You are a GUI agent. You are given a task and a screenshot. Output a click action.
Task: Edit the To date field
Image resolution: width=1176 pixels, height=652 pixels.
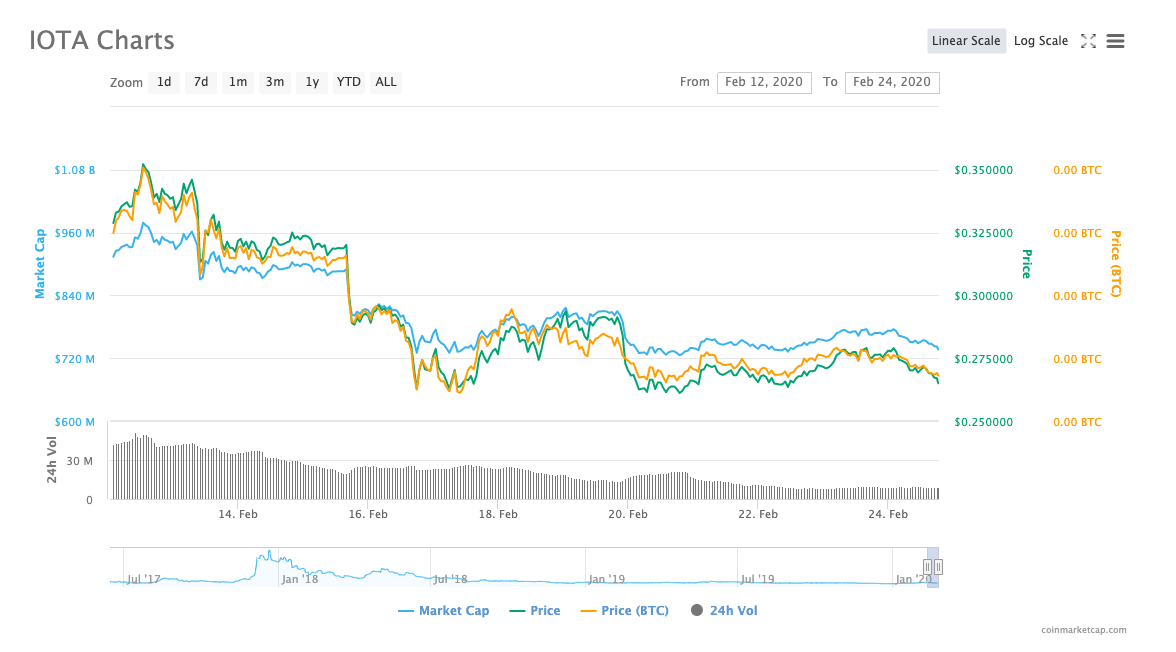point(892,83)
